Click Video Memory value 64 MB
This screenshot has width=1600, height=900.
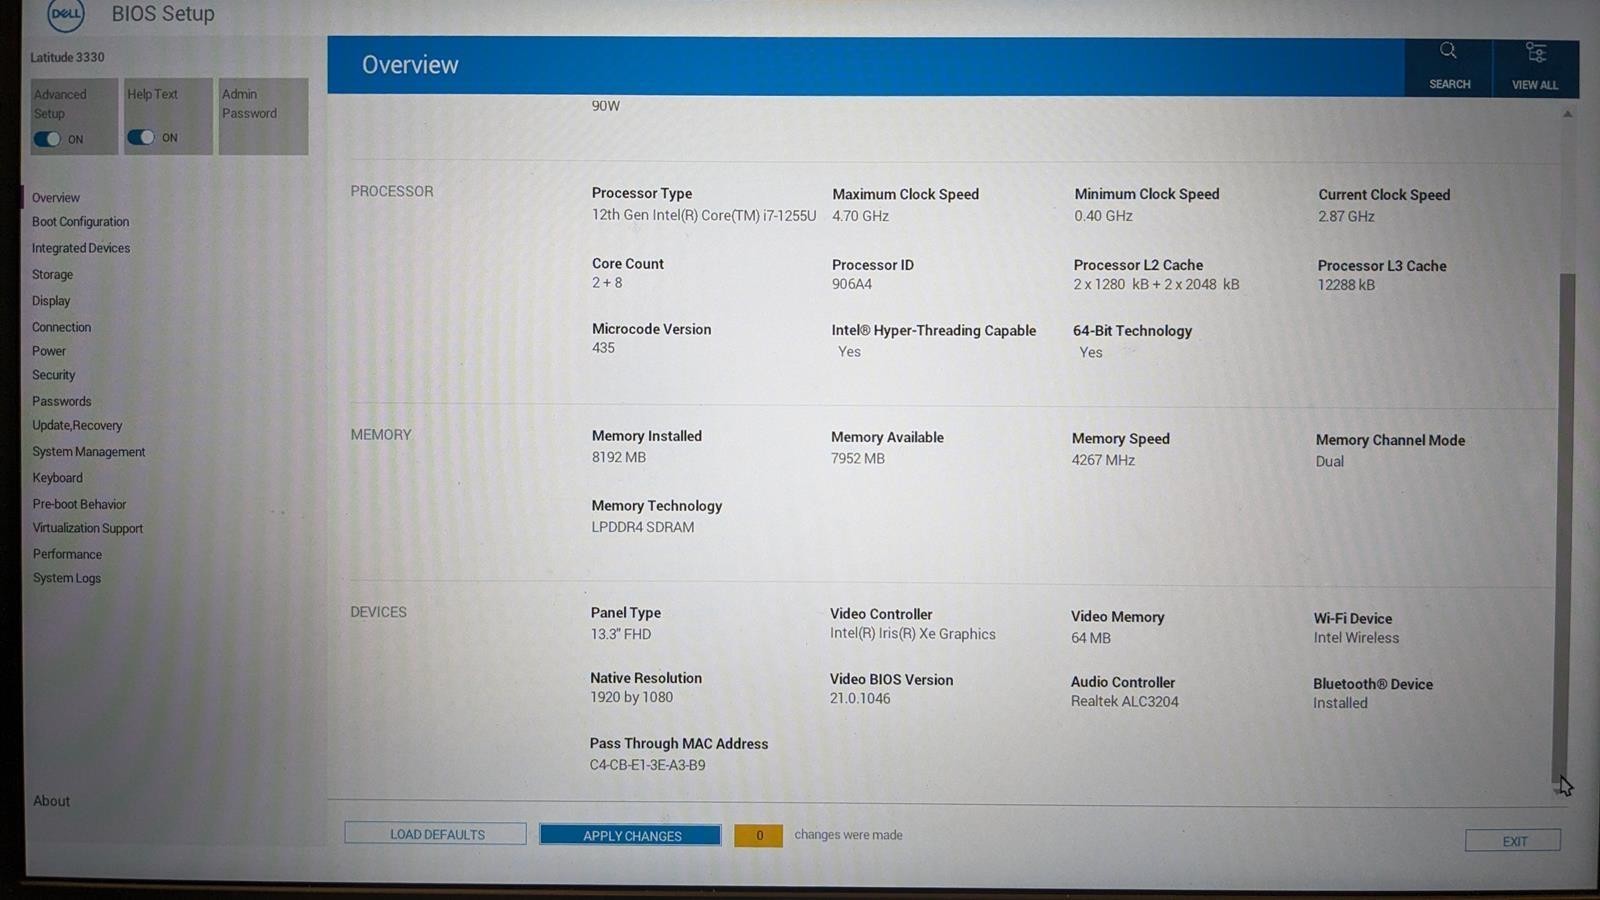pos(1091,638)
